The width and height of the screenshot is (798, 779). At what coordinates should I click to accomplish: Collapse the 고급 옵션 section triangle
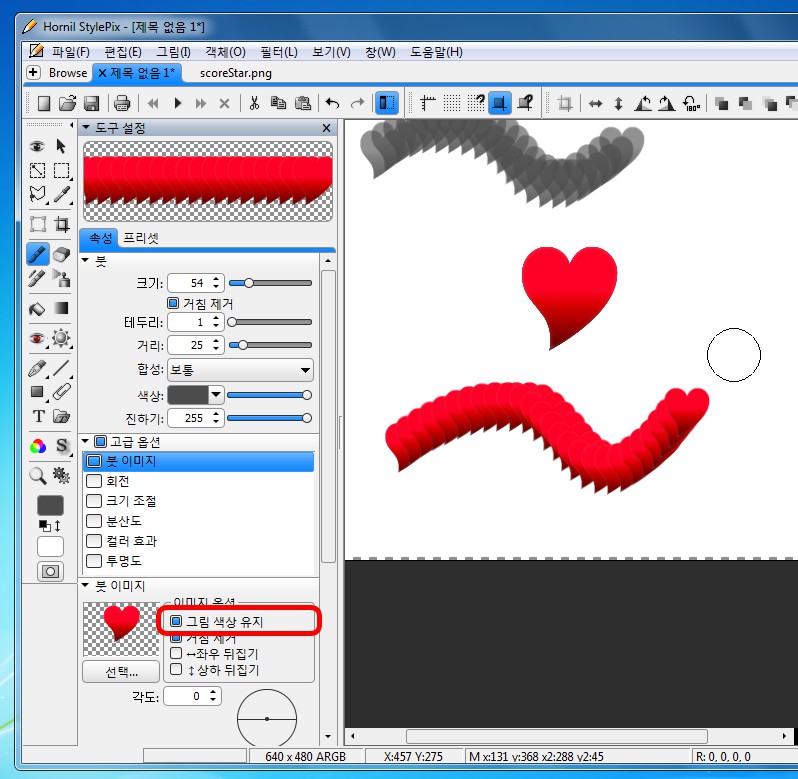(86, 441)
